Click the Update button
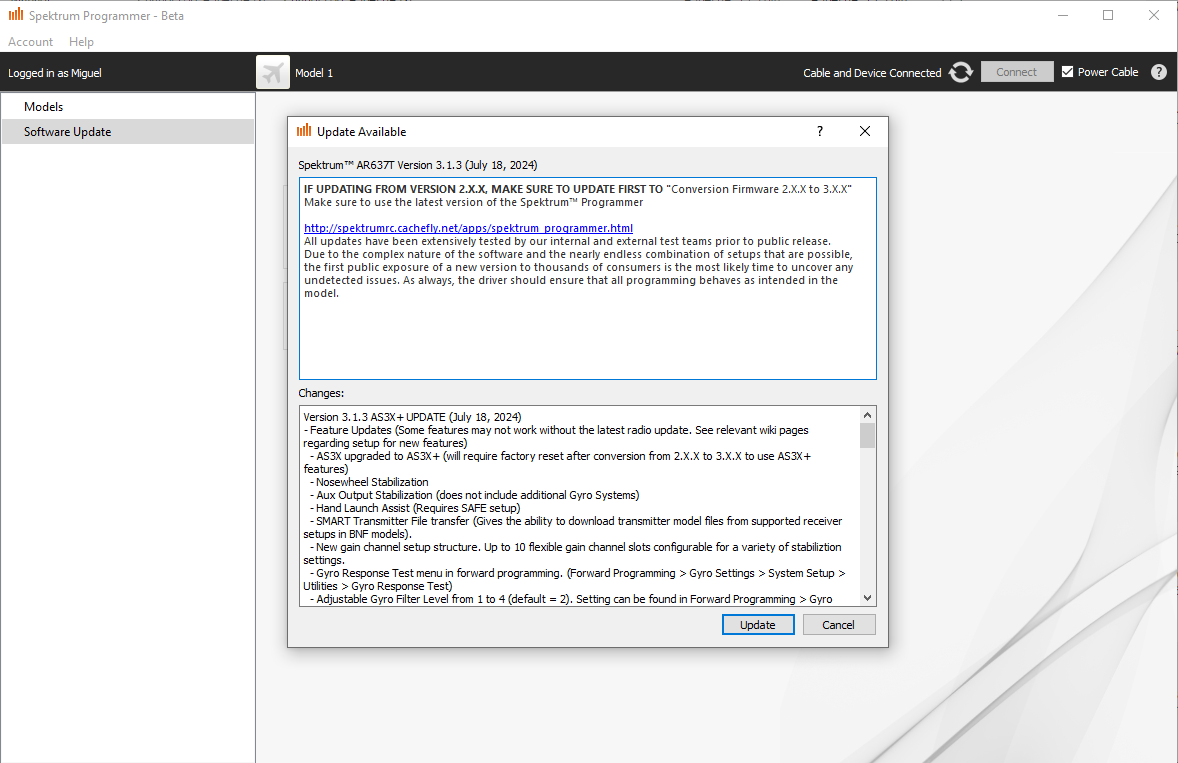1178x763 pixels. pos(758,625)
